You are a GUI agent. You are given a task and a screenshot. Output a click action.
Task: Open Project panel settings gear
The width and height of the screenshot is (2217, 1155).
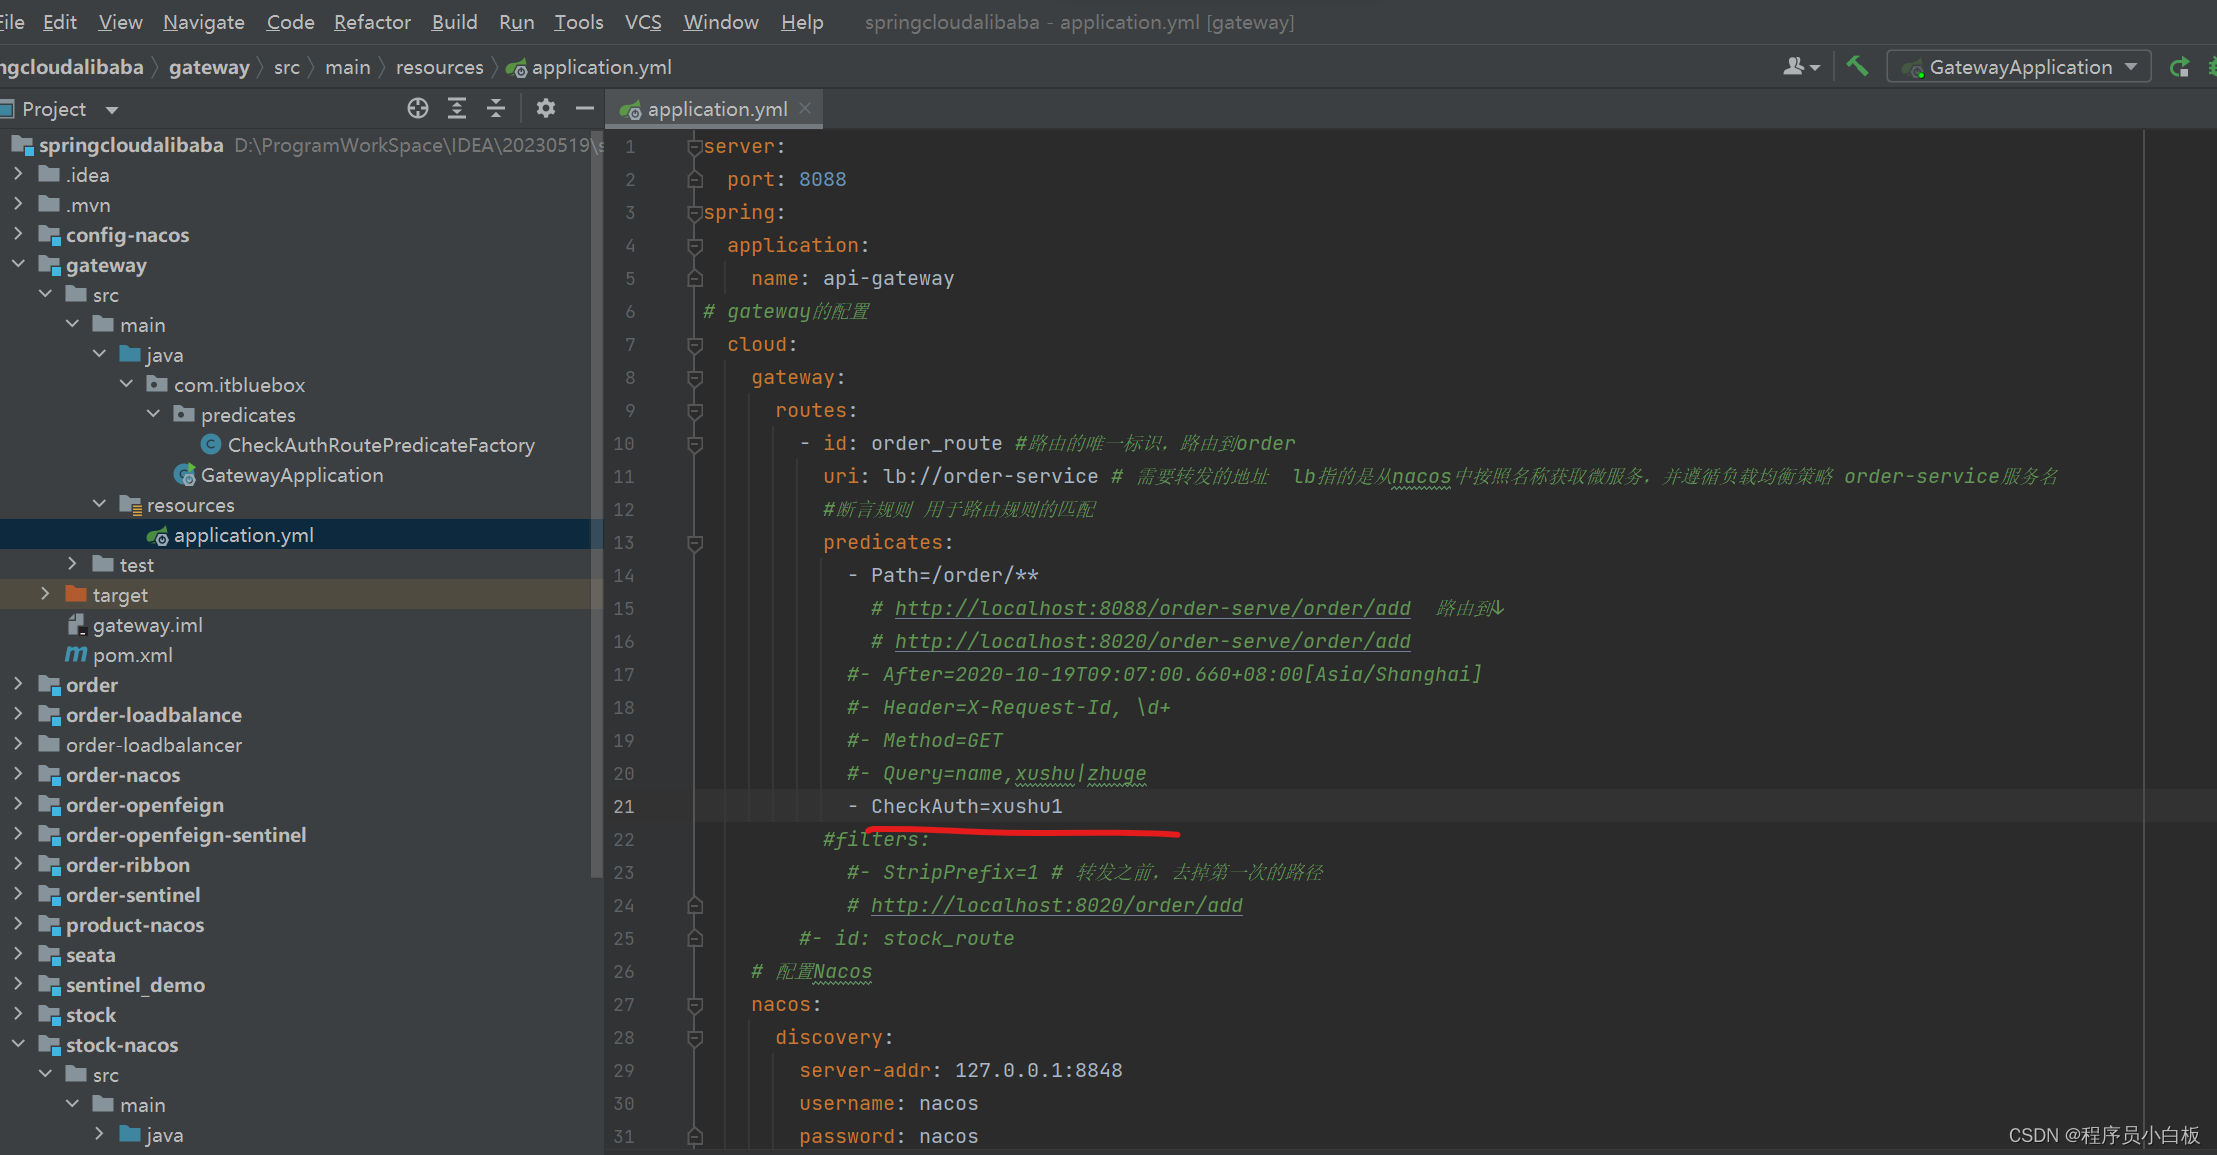545,108
